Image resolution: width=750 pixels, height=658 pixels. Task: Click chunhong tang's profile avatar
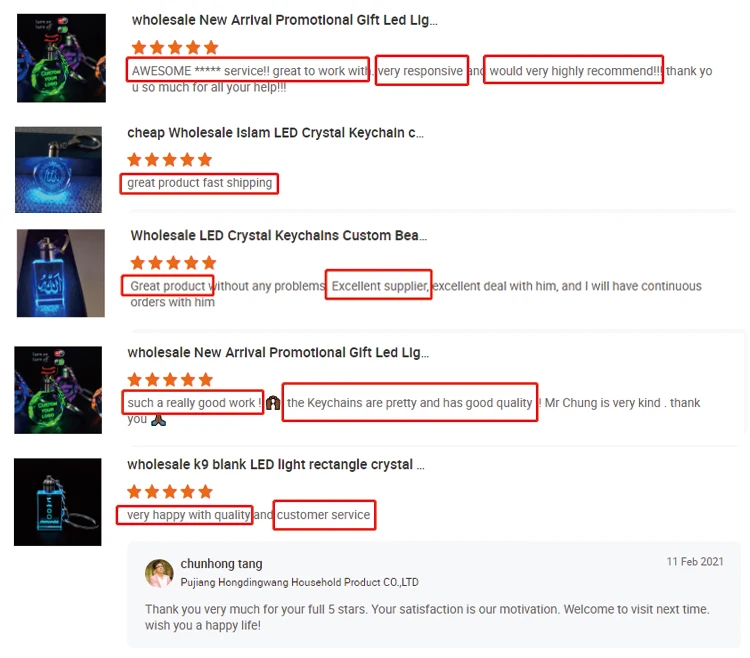pyautogui.click(x=159, y=573)
